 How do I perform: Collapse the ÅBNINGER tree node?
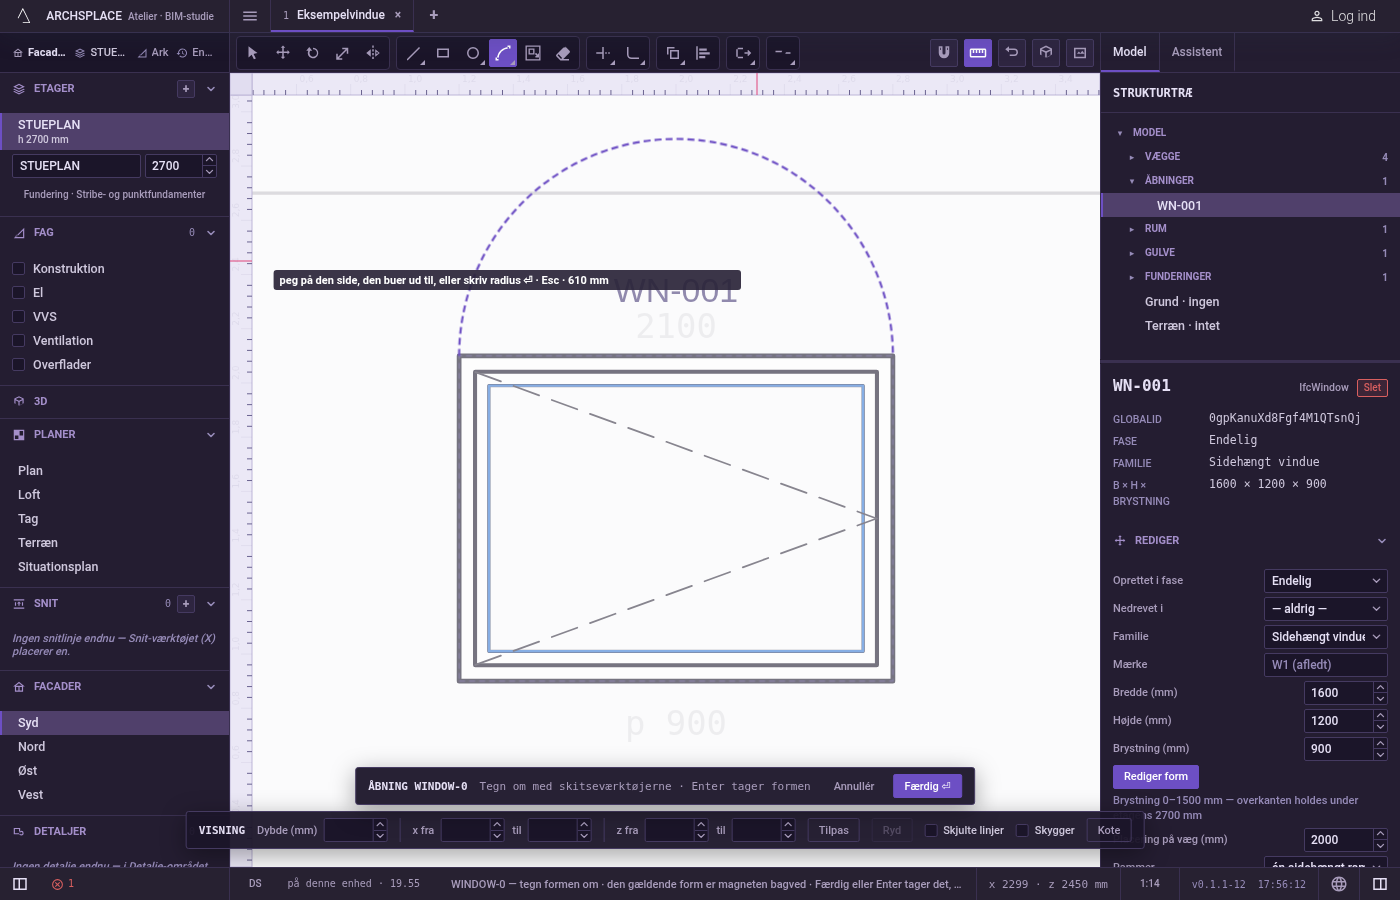[1132, 181]
